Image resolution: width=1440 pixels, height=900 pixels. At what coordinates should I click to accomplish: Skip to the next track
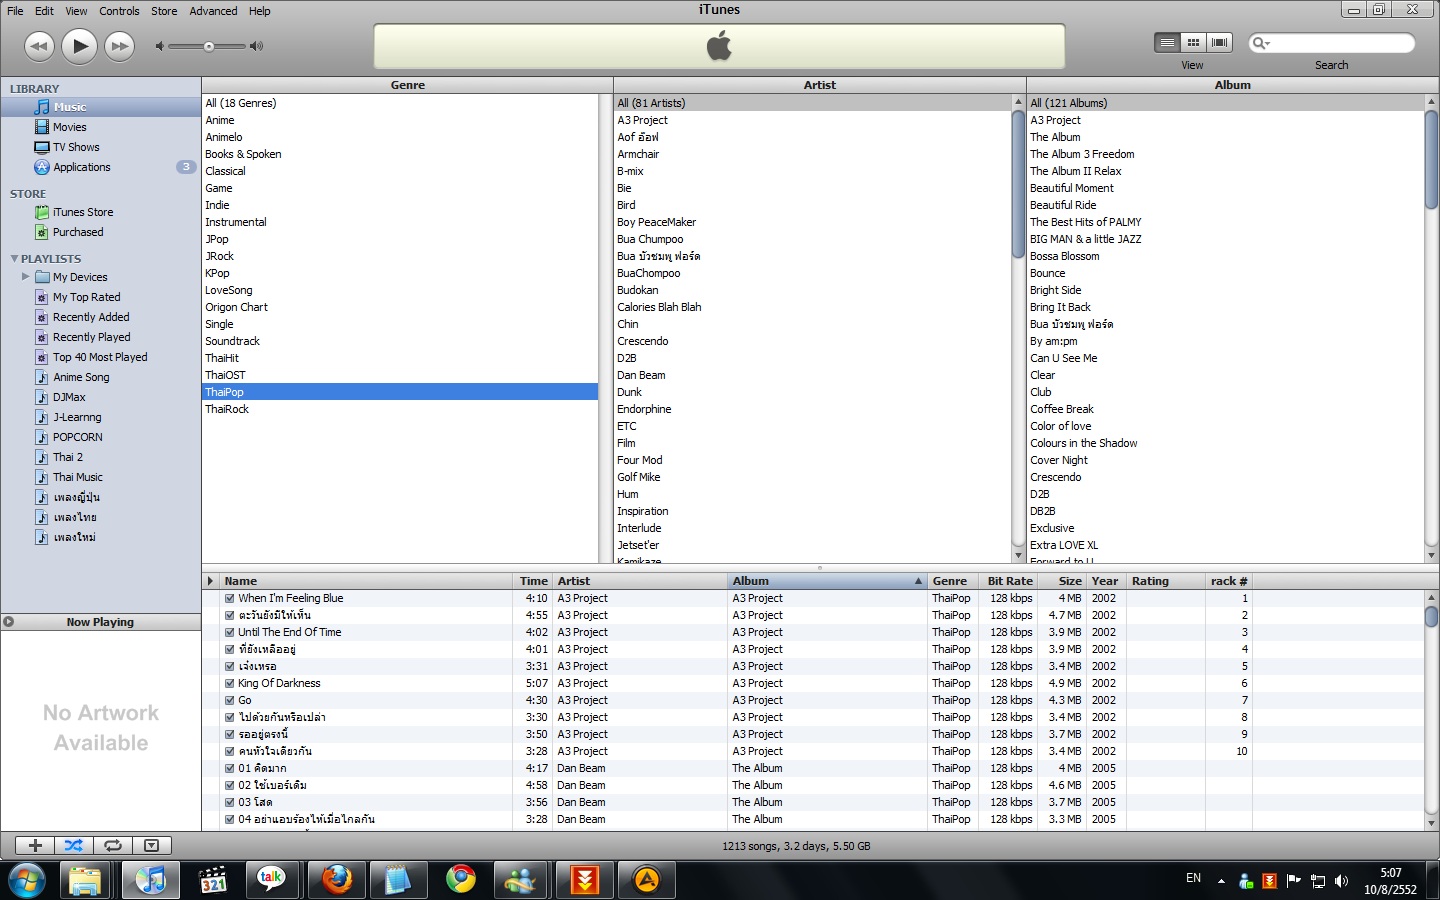click(120, 46)
